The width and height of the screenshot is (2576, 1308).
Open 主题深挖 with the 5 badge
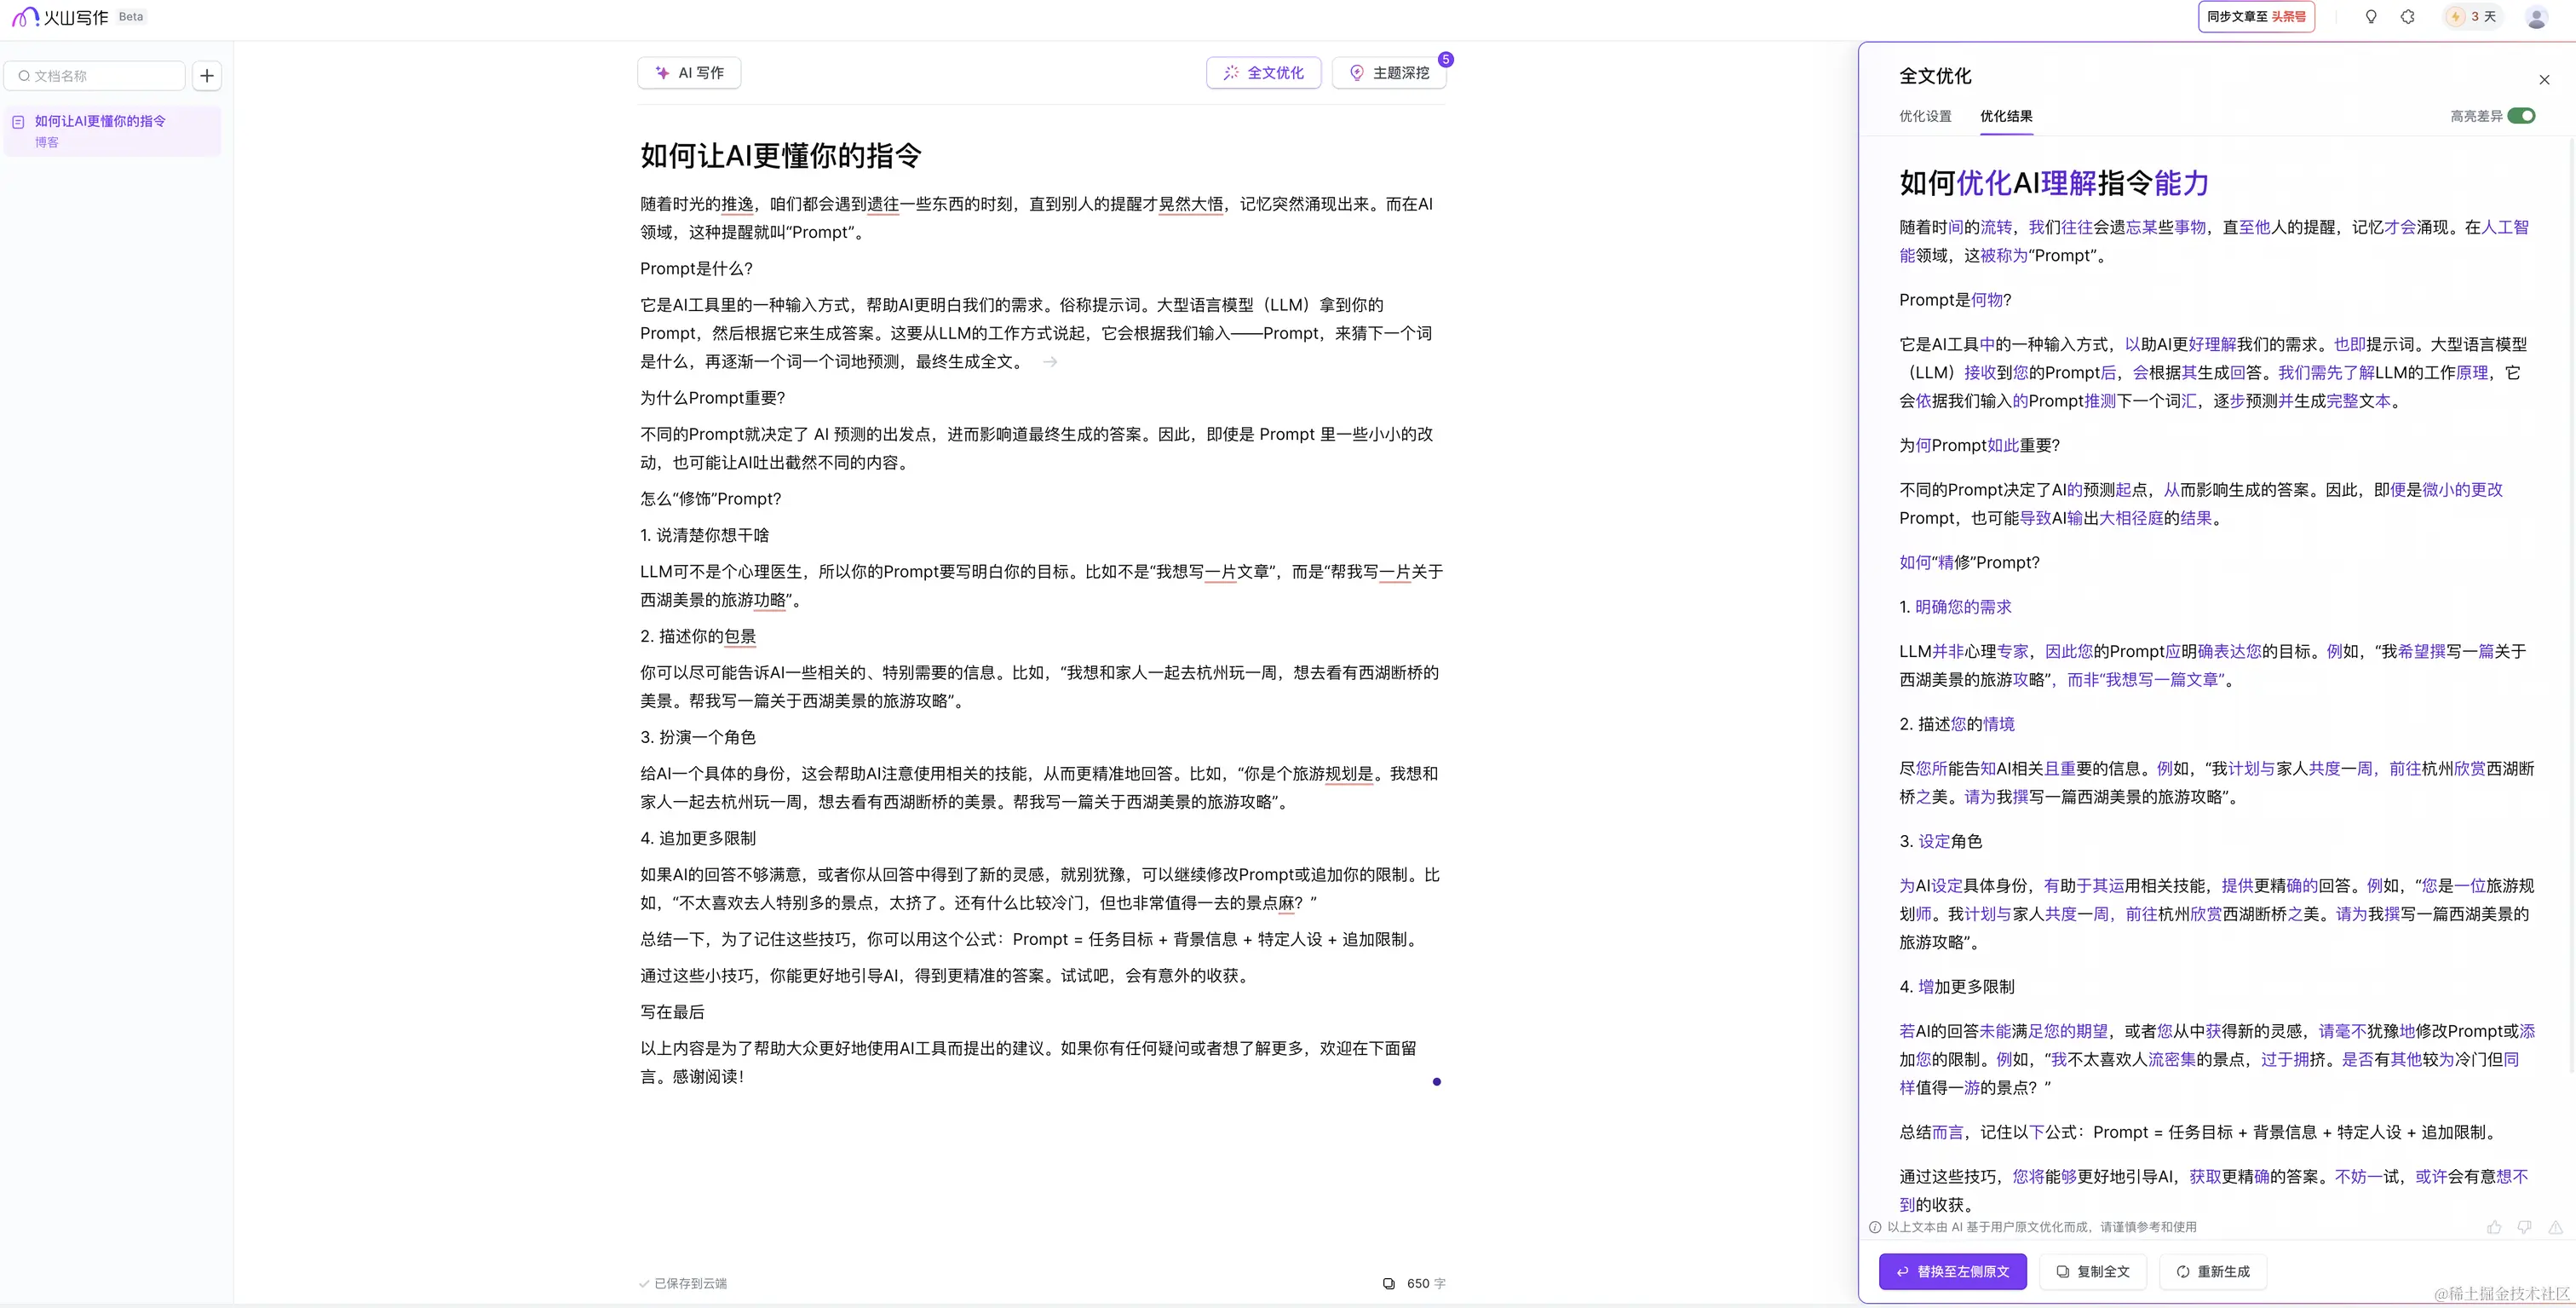[x=1389, y=72]
